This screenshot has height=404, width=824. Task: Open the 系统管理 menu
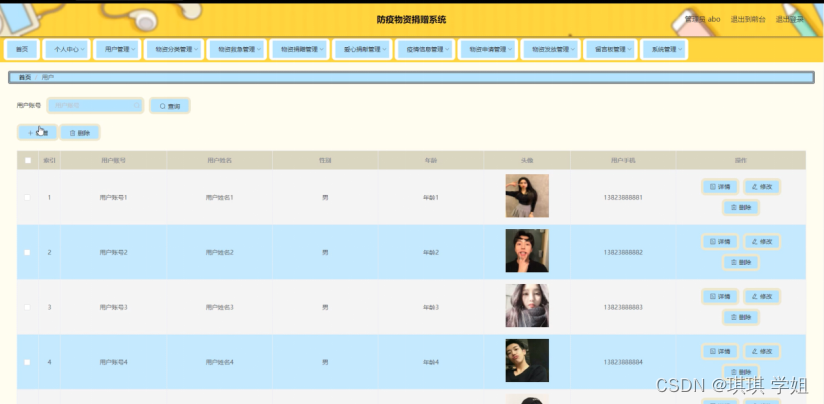(664, 49)
